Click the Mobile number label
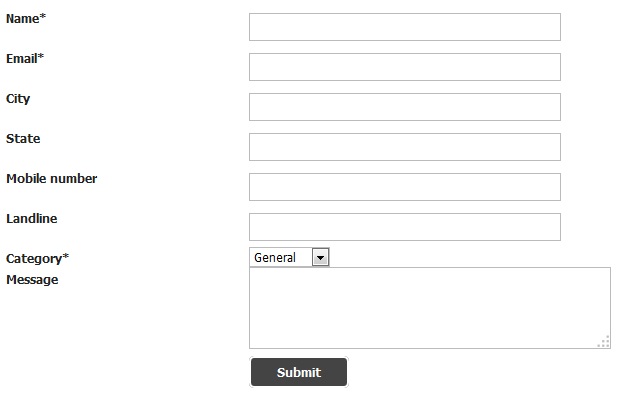 coord(51,178)
